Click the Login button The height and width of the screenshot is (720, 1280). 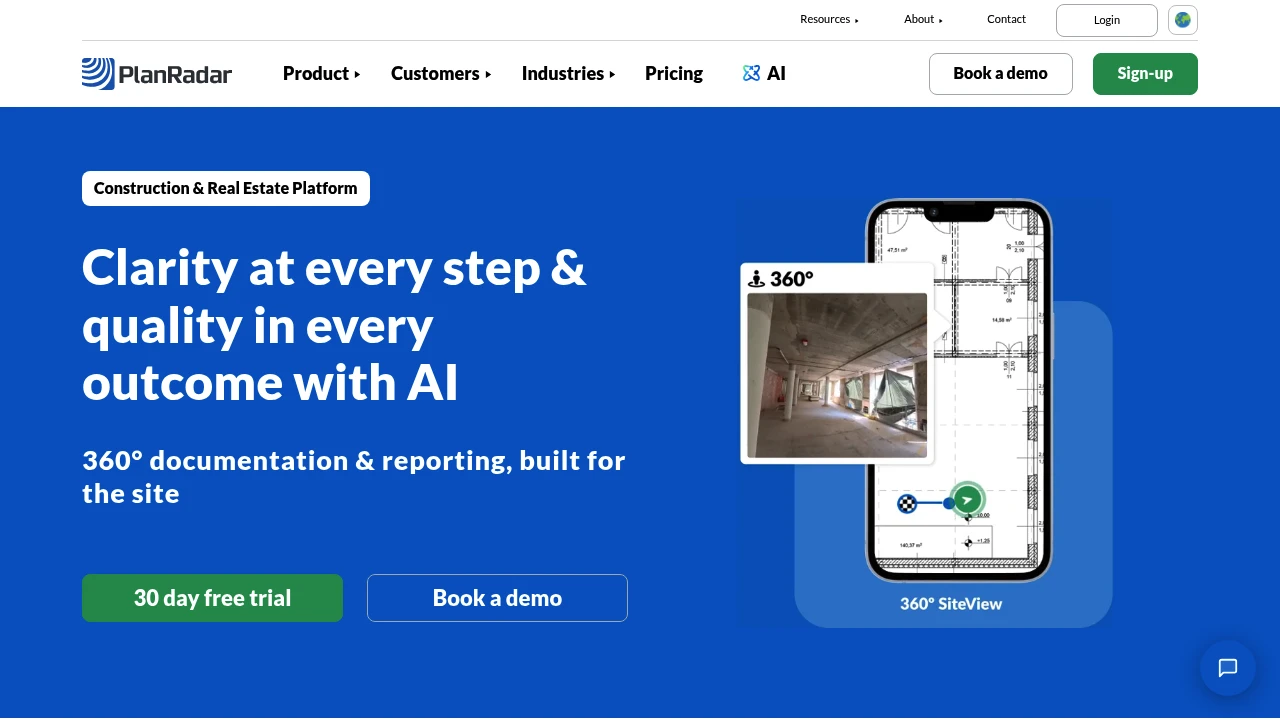[x=1107, y=20]
